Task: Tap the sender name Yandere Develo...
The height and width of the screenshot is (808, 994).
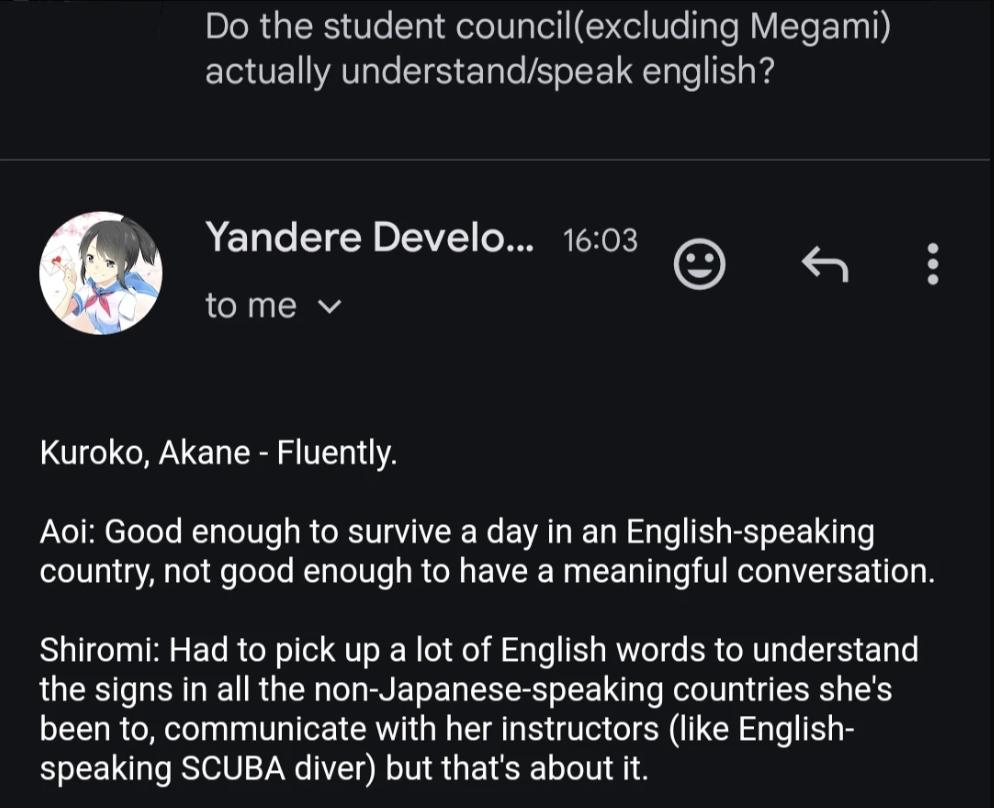Action: 369,238
